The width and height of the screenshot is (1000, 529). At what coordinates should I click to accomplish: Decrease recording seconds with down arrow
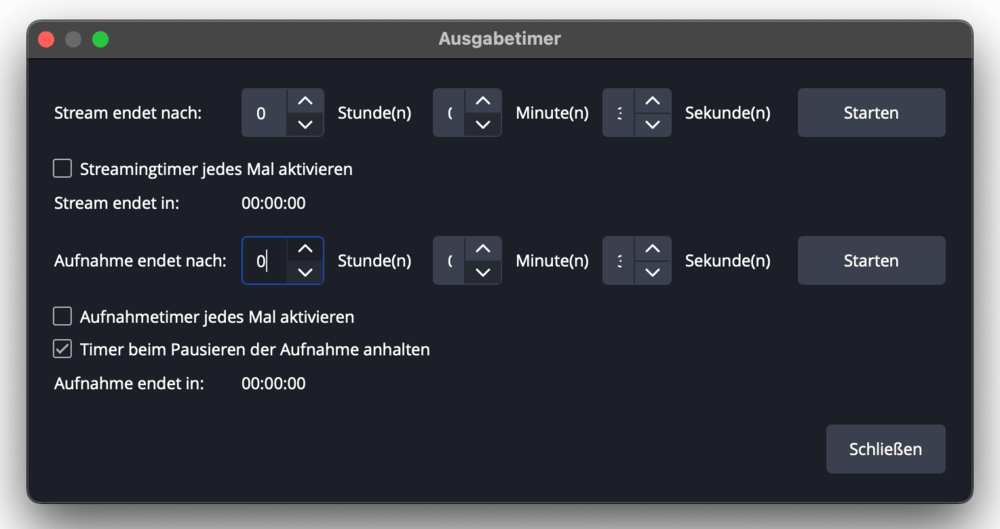[652, 273]
